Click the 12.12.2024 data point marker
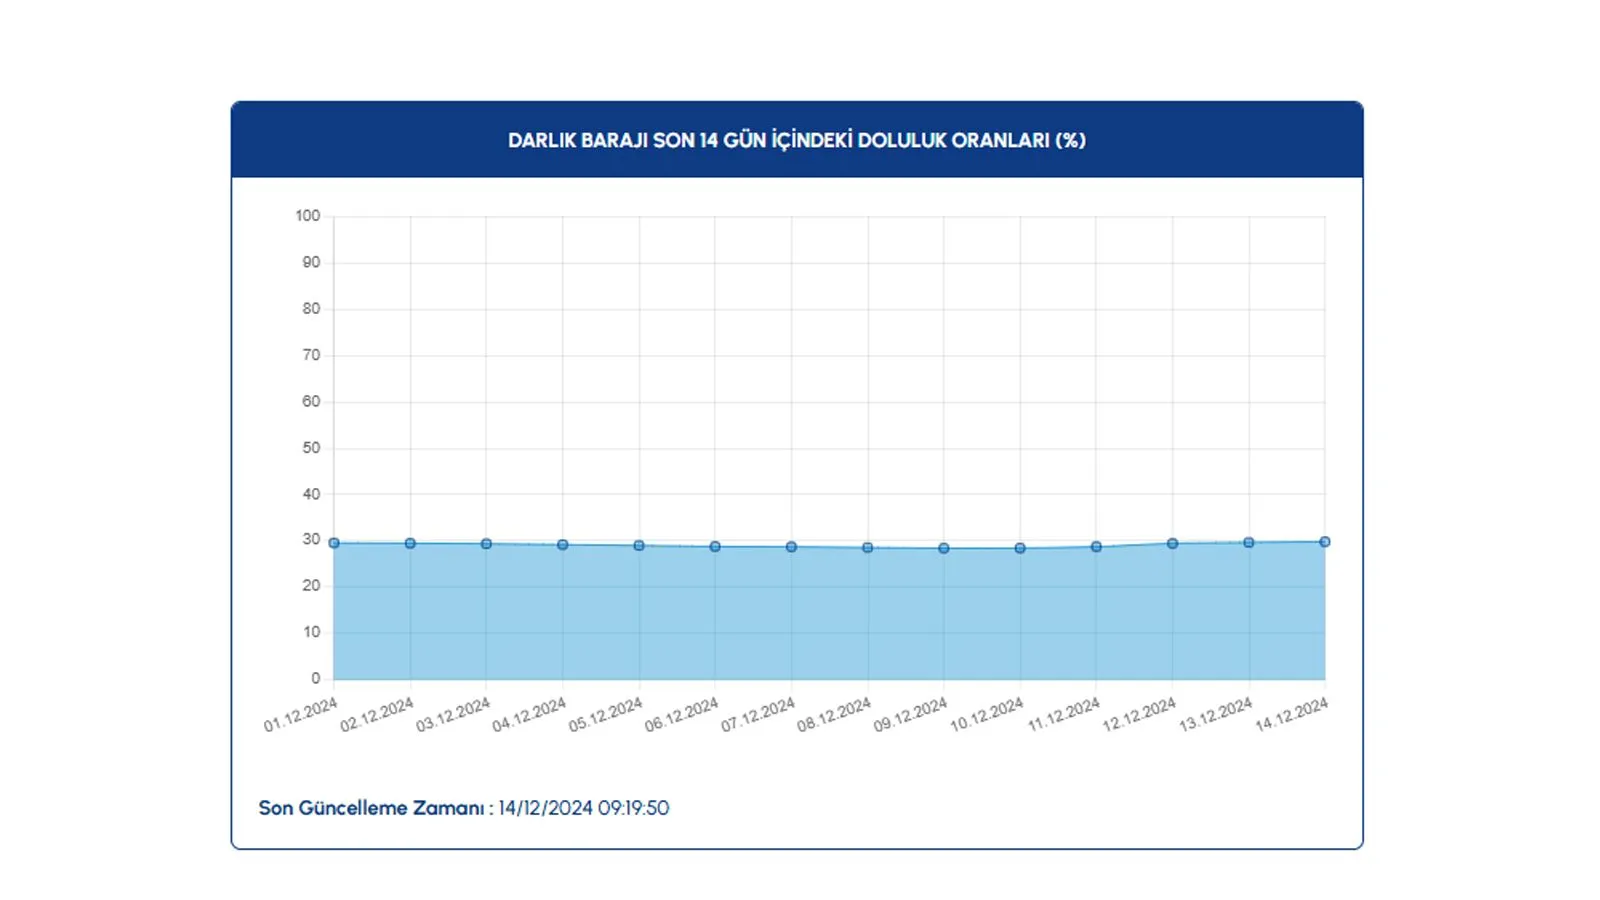The image size is (1600, 900). click(1172, 544)
